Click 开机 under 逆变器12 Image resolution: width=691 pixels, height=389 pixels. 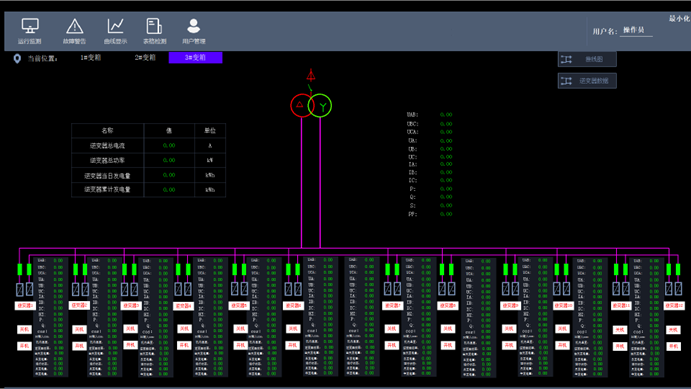(x=673, y=347)
